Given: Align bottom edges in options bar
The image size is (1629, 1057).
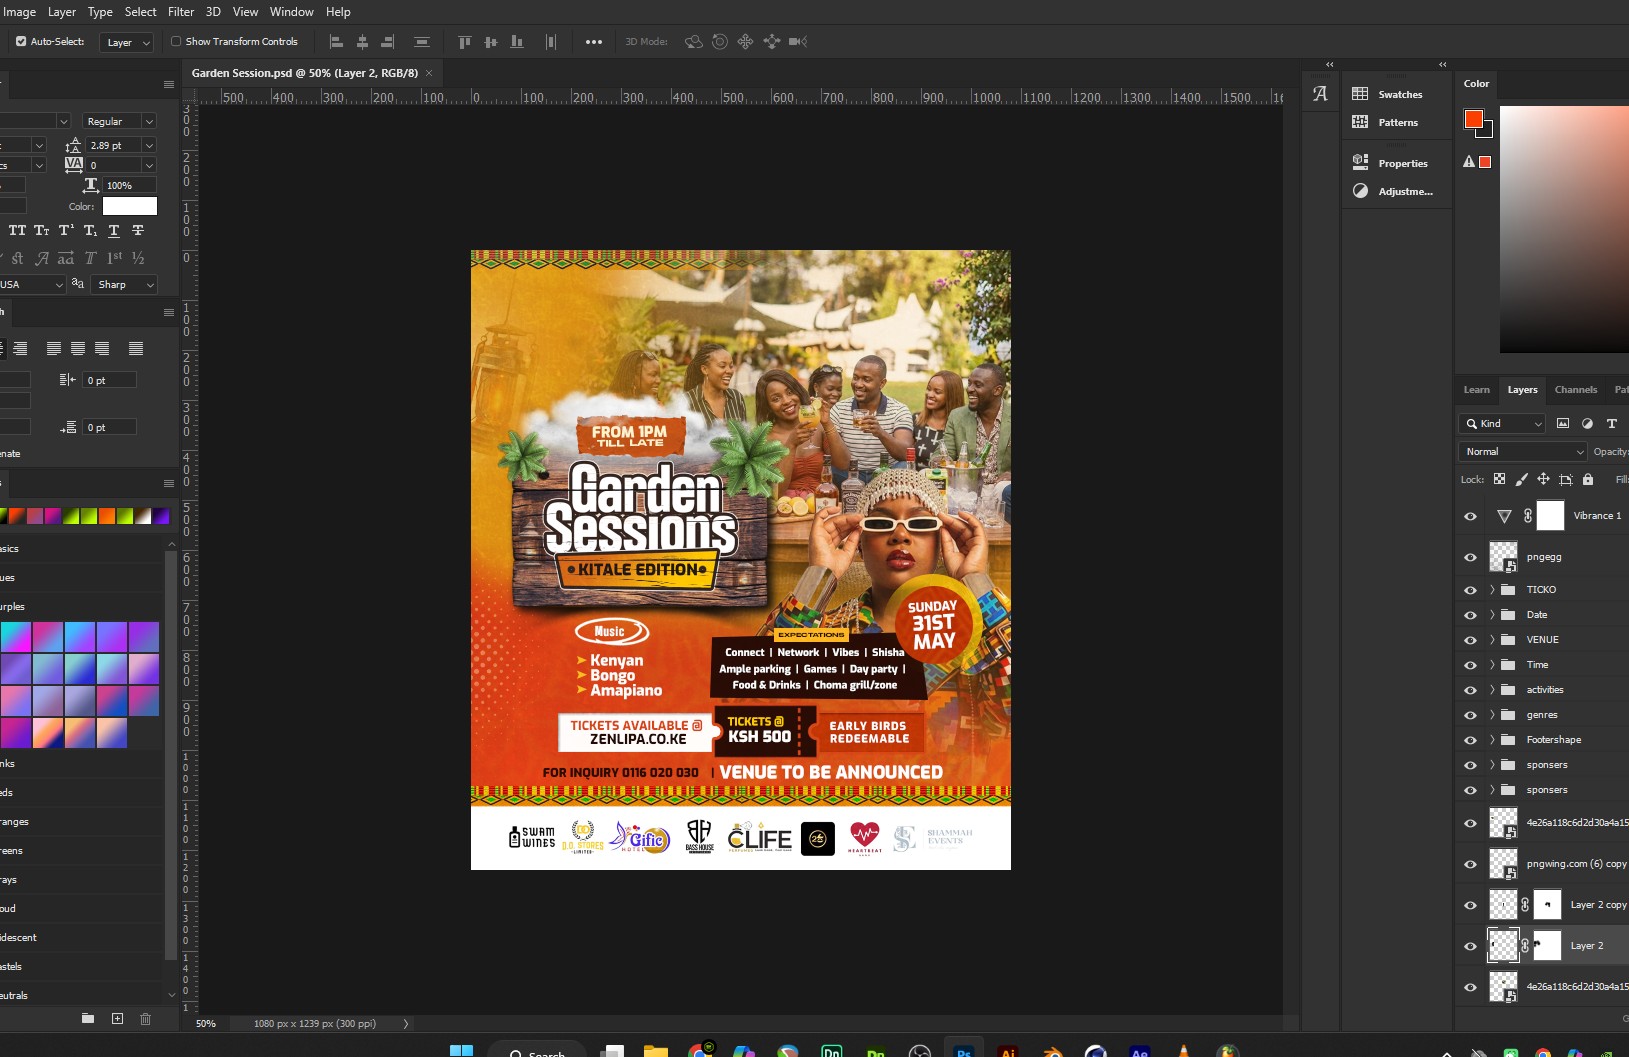Looking at the screenshot, I should click(x=517, y=42).
